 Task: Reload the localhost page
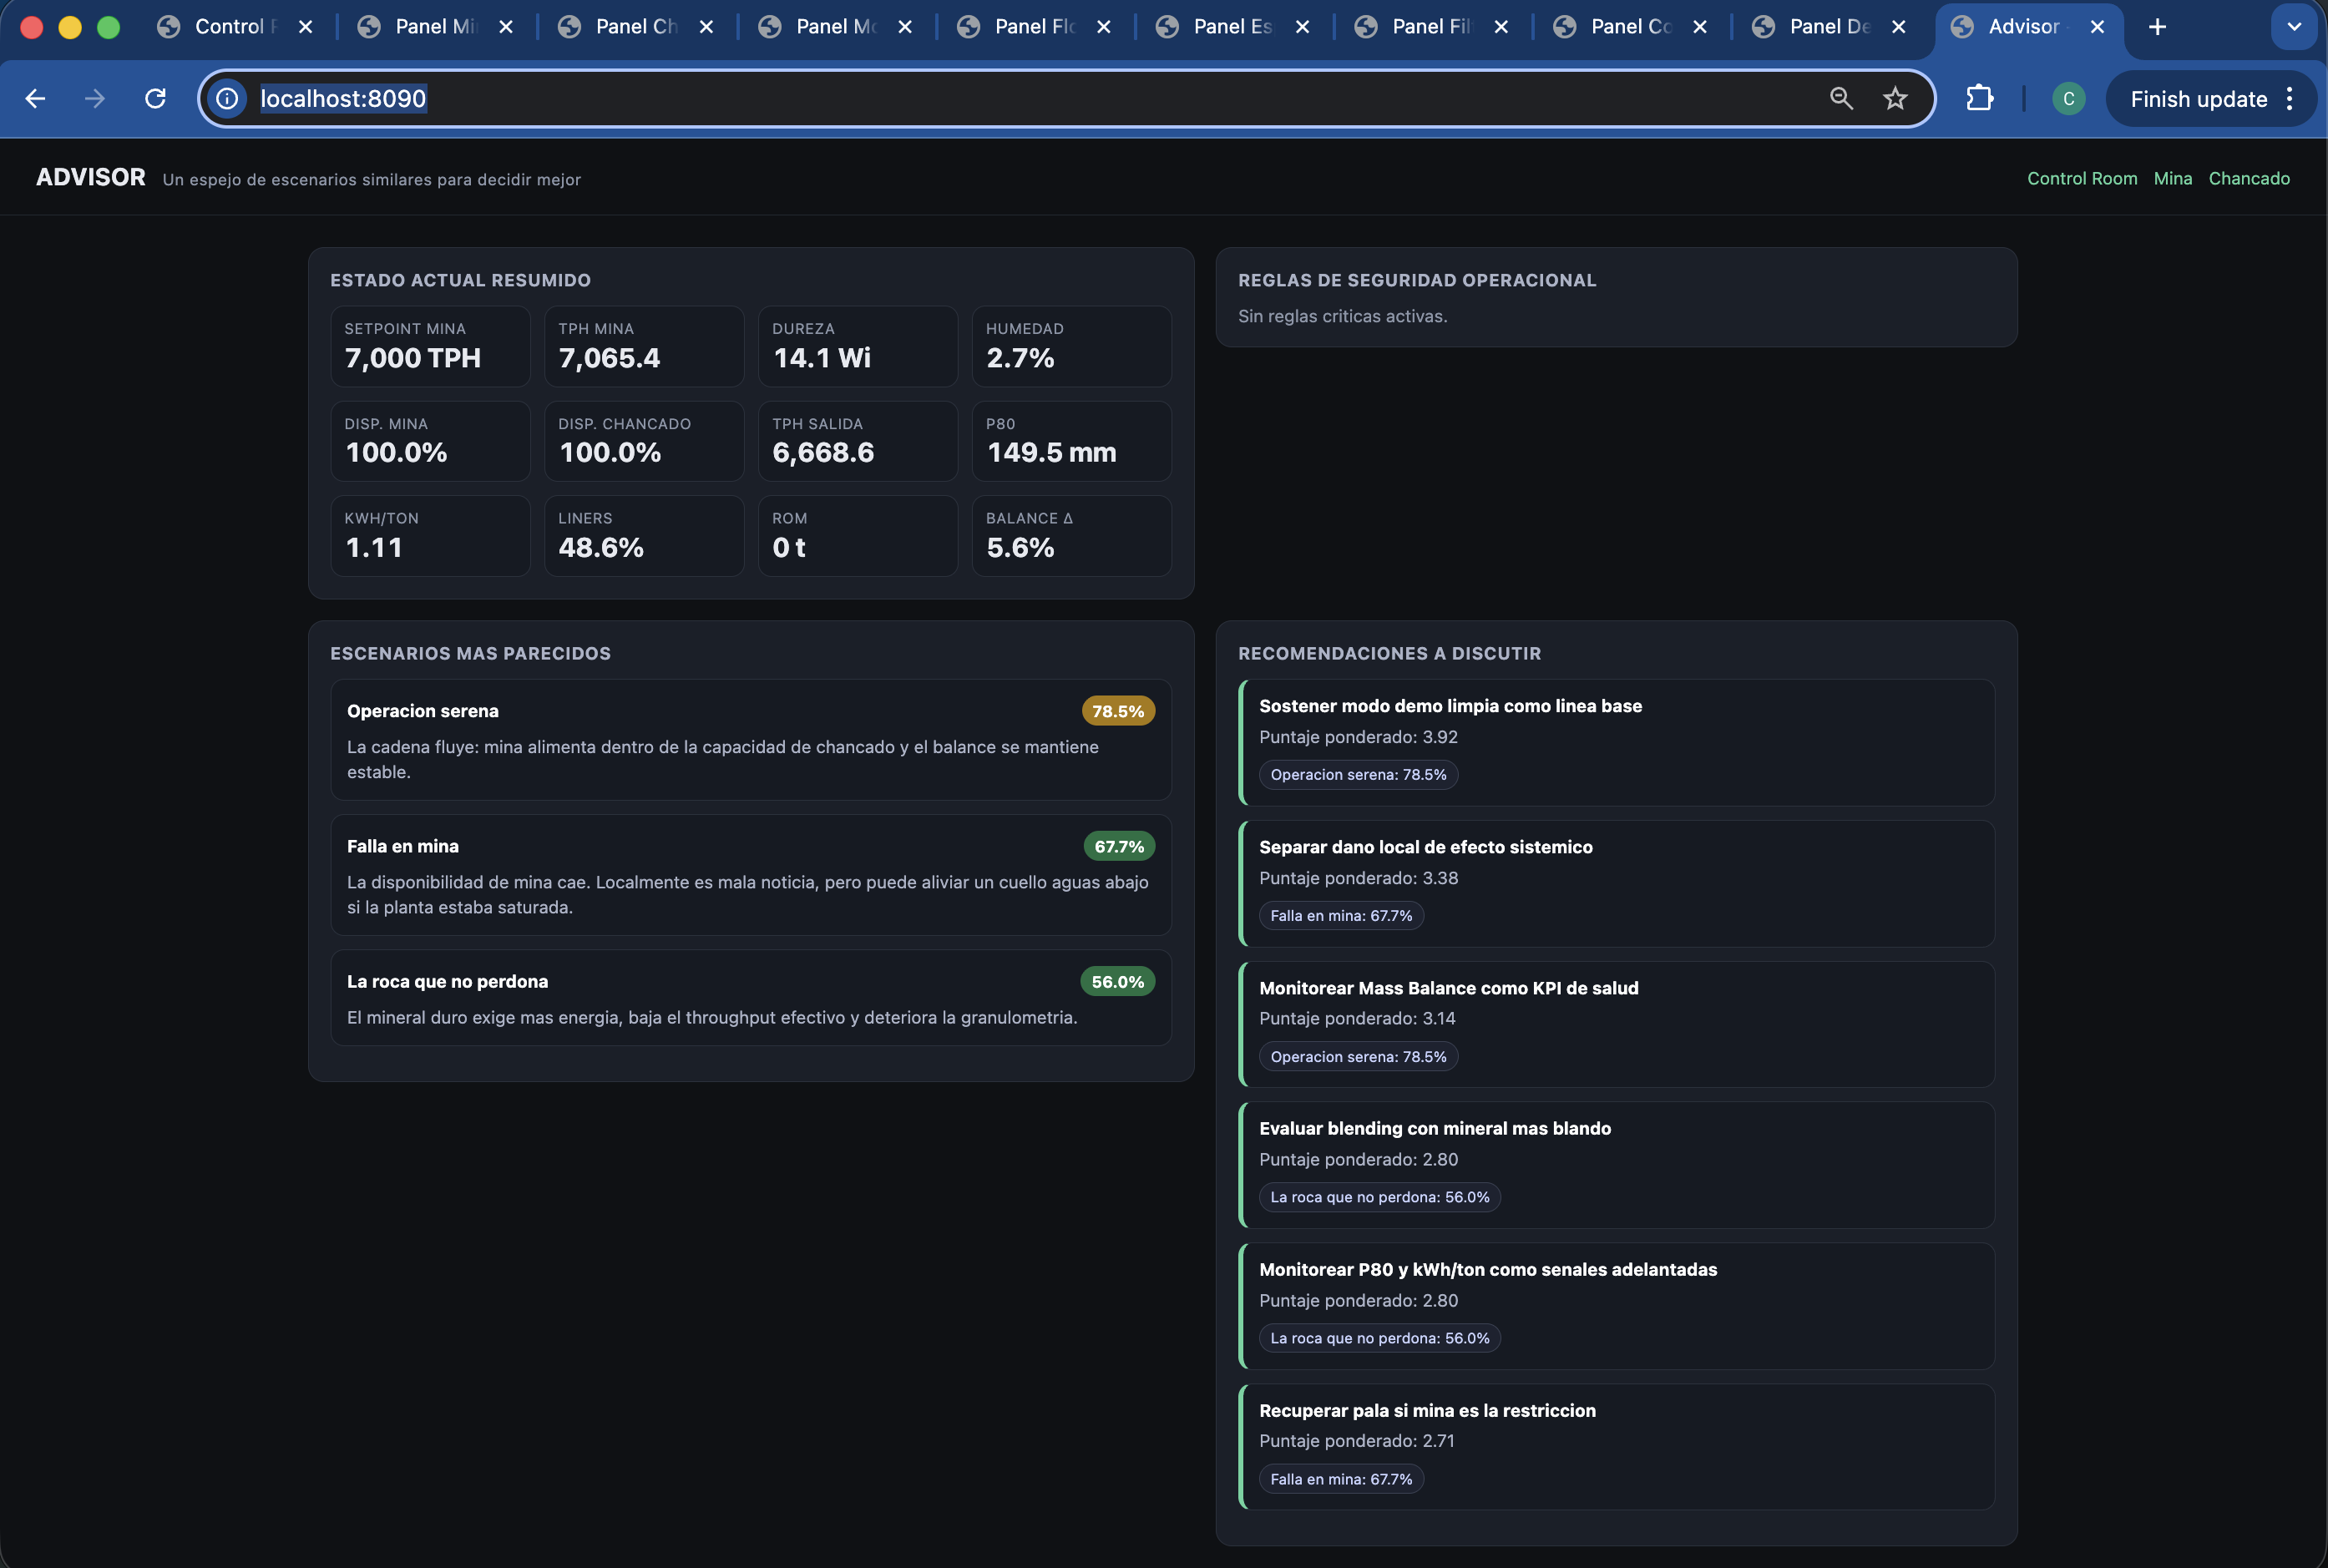point(155,98)
